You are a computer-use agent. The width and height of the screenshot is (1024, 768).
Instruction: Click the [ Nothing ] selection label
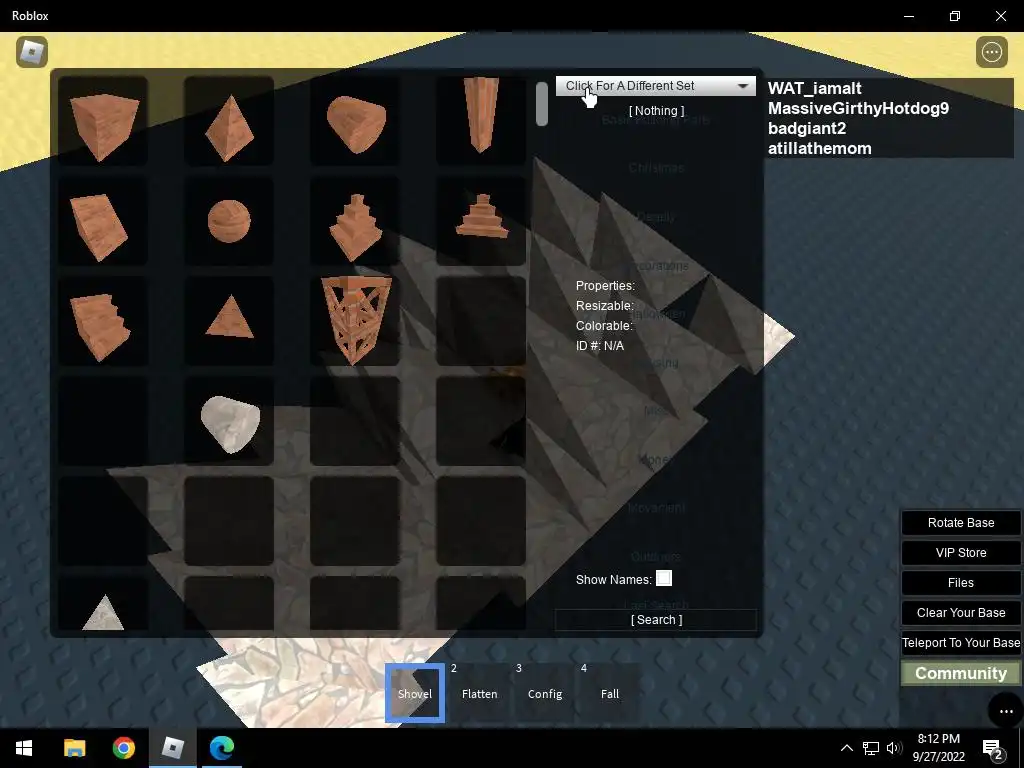tap(656, 111)
